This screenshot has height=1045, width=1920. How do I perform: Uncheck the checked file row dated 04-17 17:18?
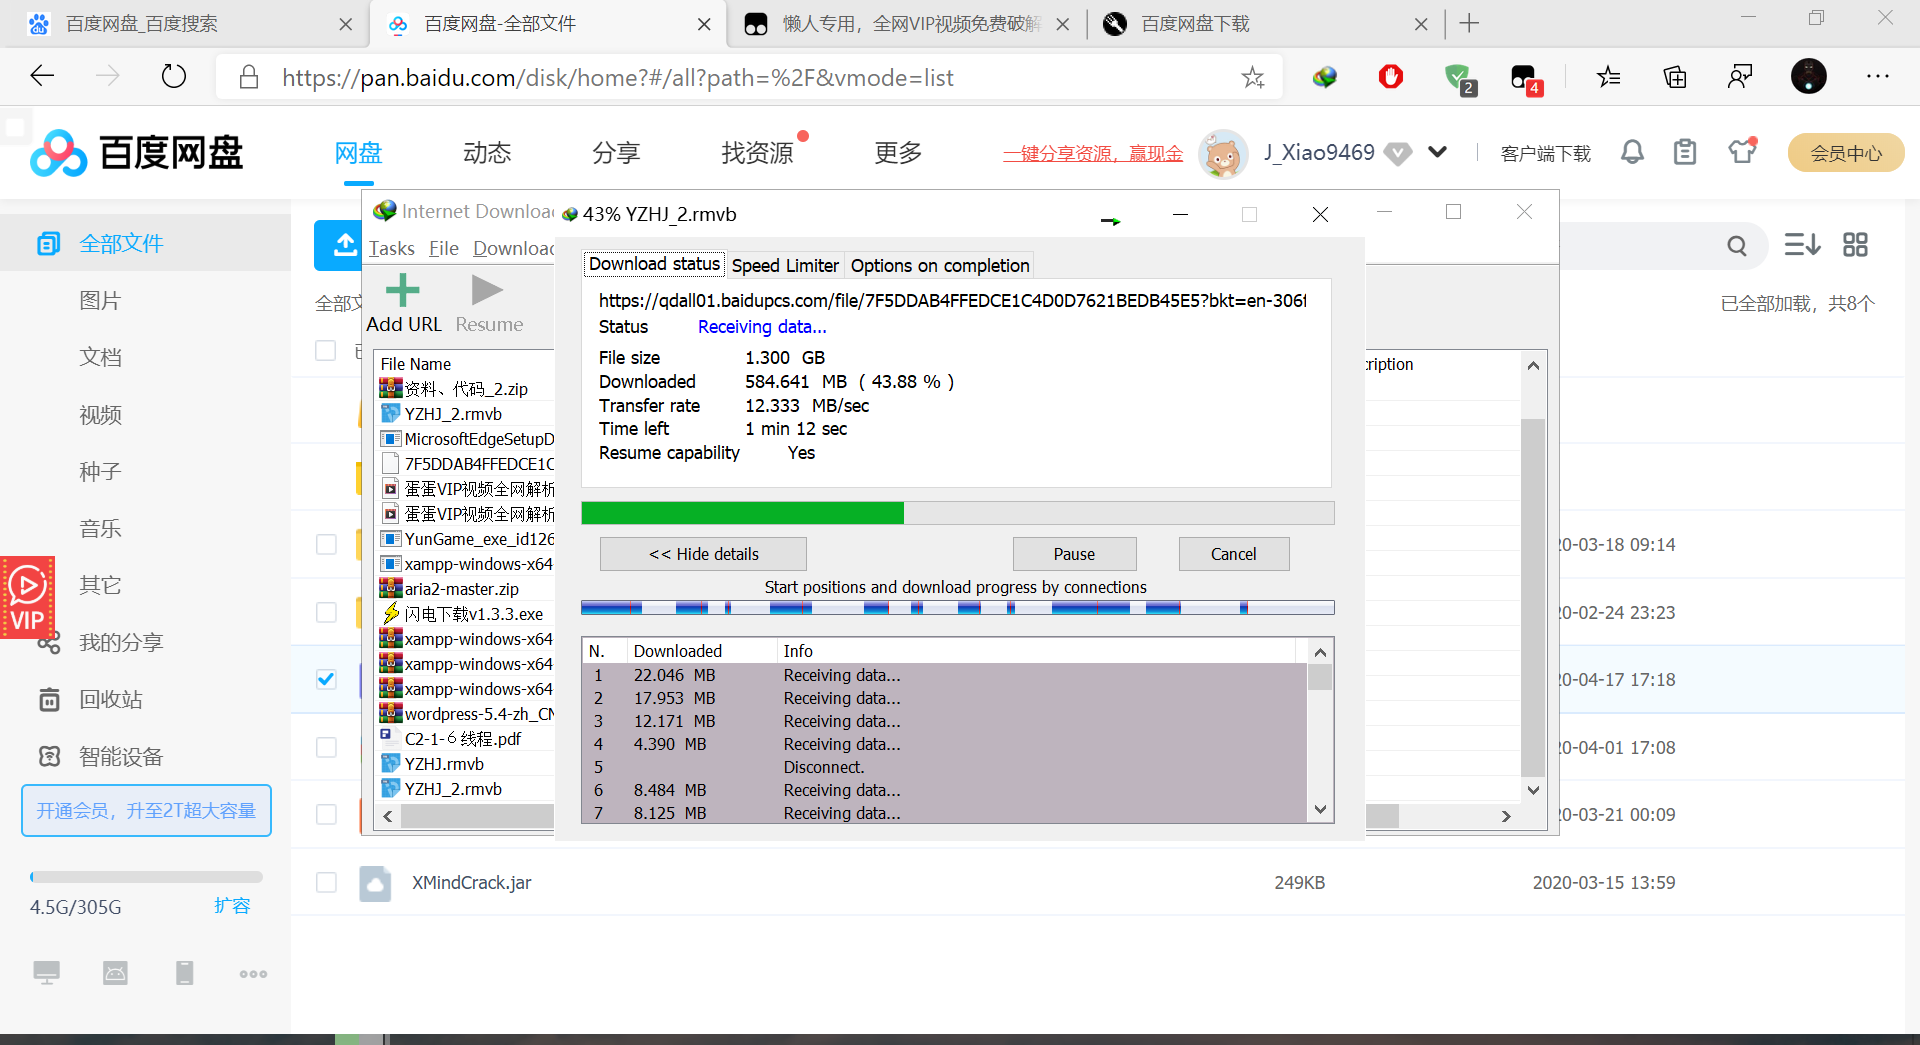(x=326, y=679)
